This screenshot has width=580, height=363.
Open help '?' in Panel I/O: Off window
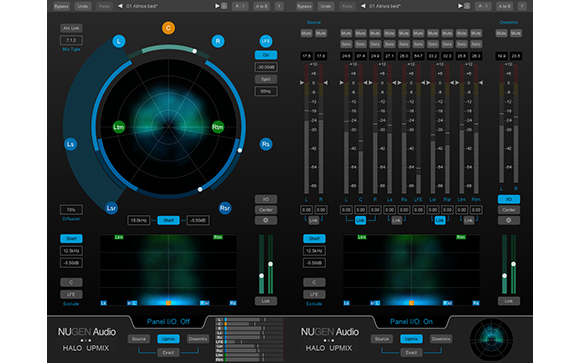pos(279,6)
